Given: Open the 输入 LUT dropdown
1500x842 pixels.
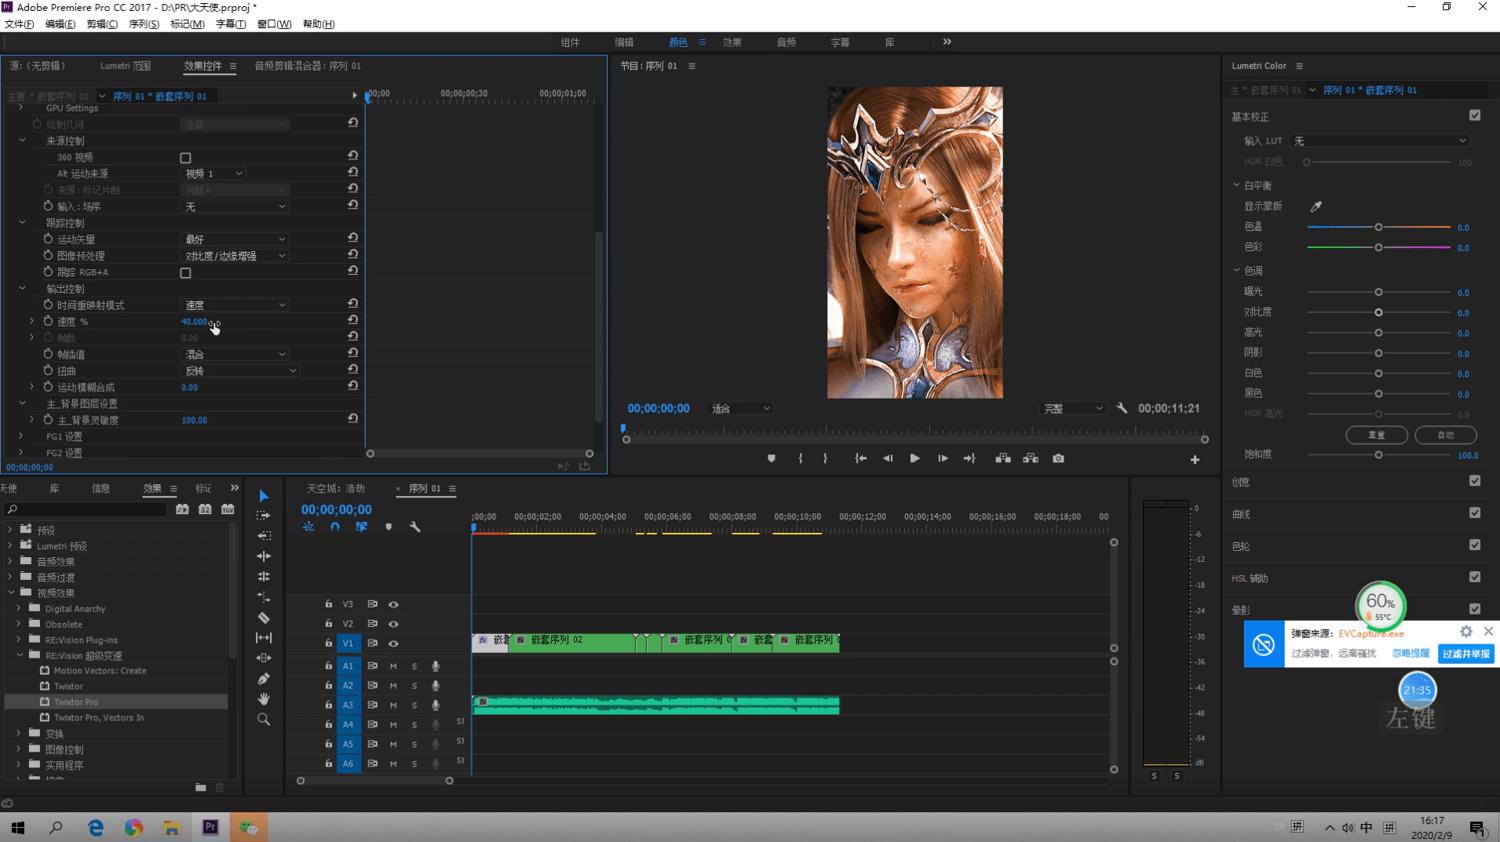Looking at the screenshot, I should pos(1380,141).
